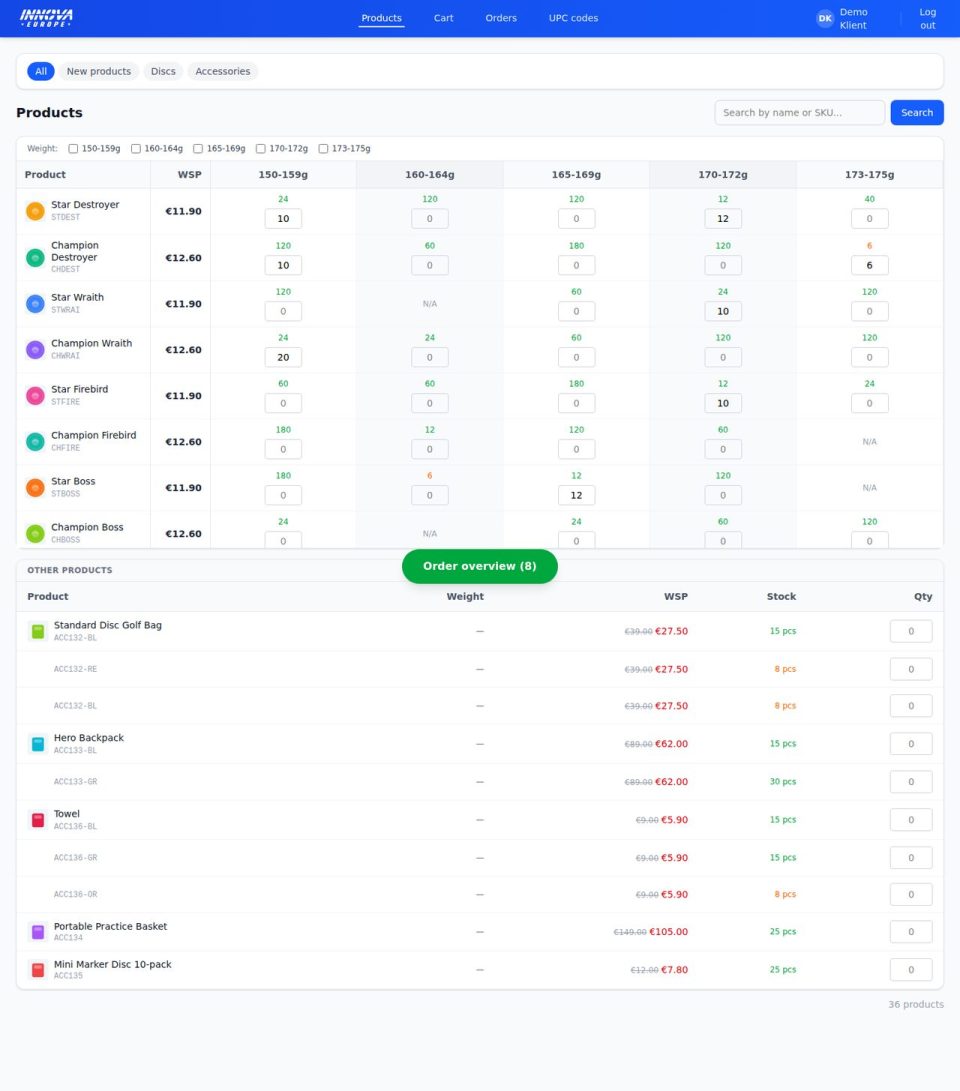Screen dimensions: 960x1091
Task: Click the Star Wraith disc icon
Action: point(35,303)
